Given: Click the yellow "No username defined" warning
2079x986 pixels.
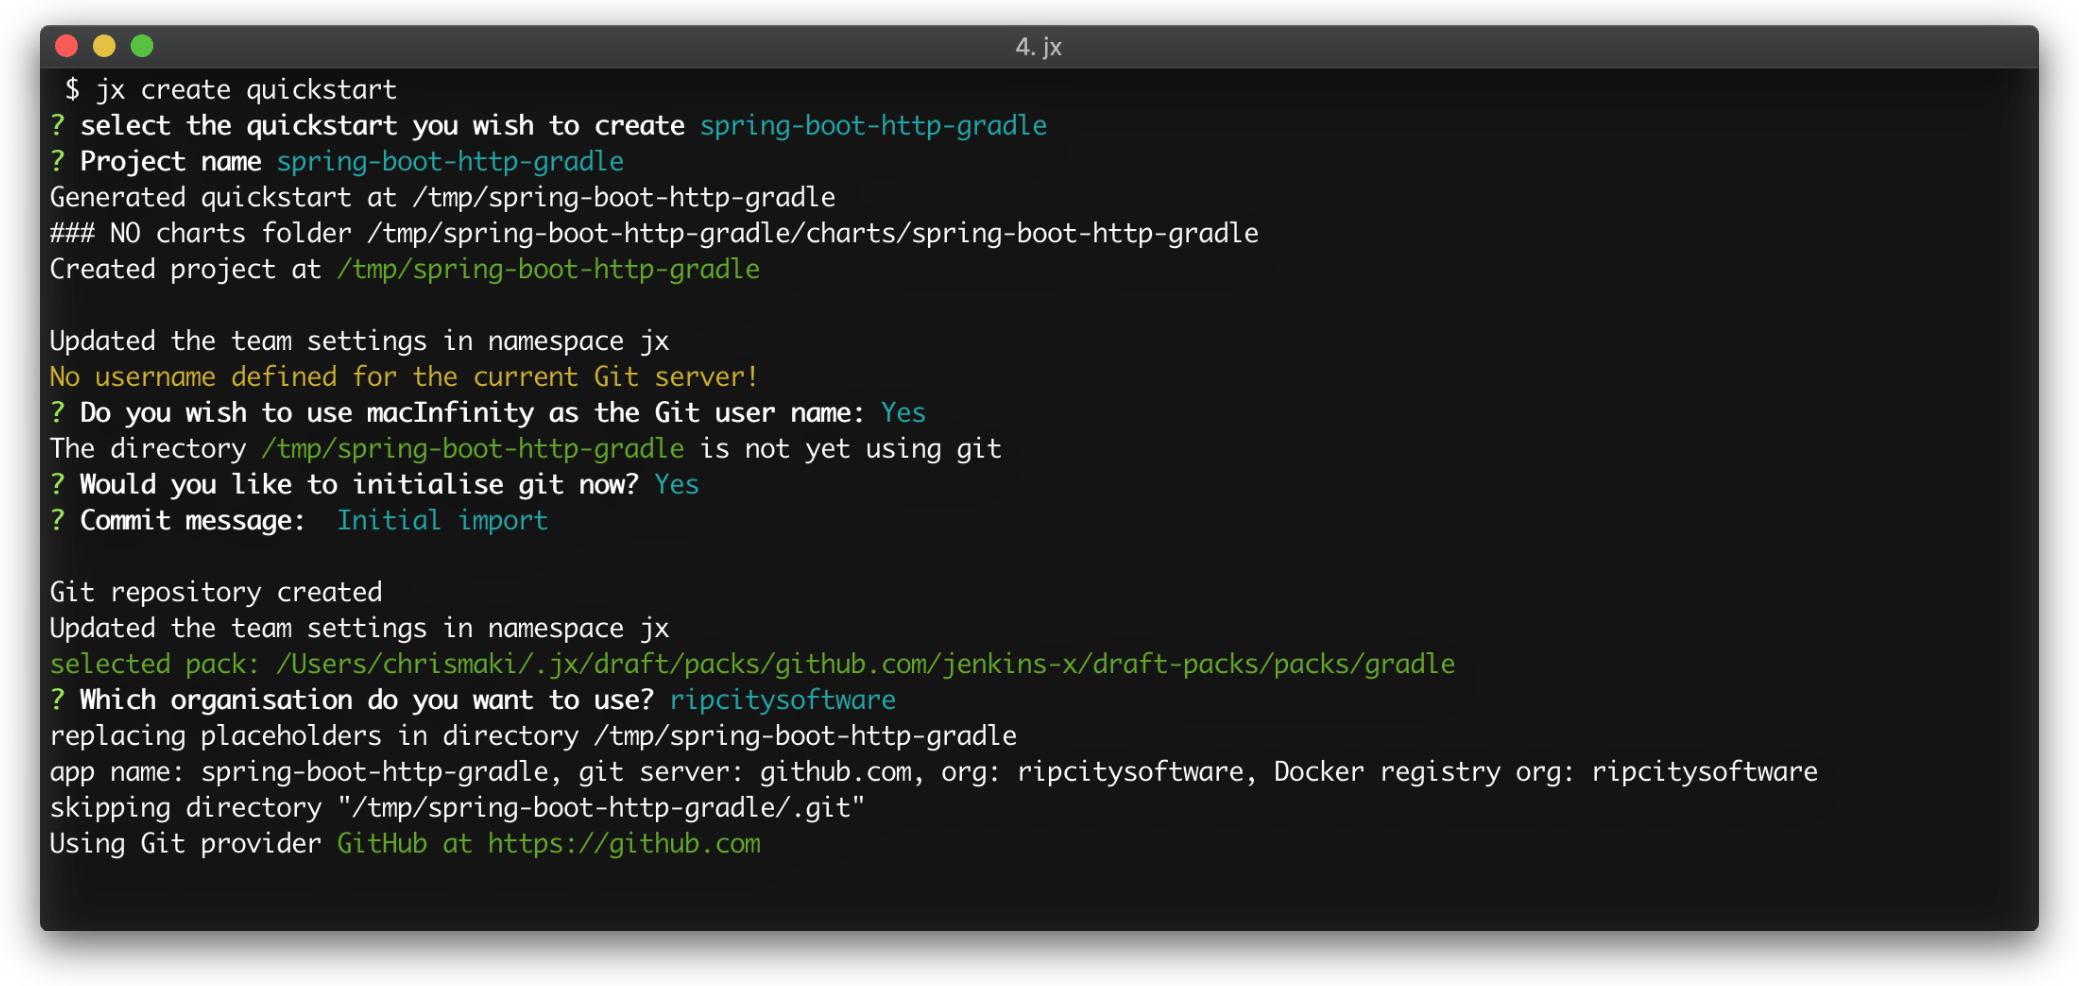Looking at the screenshot, I should tap(404, 377).
